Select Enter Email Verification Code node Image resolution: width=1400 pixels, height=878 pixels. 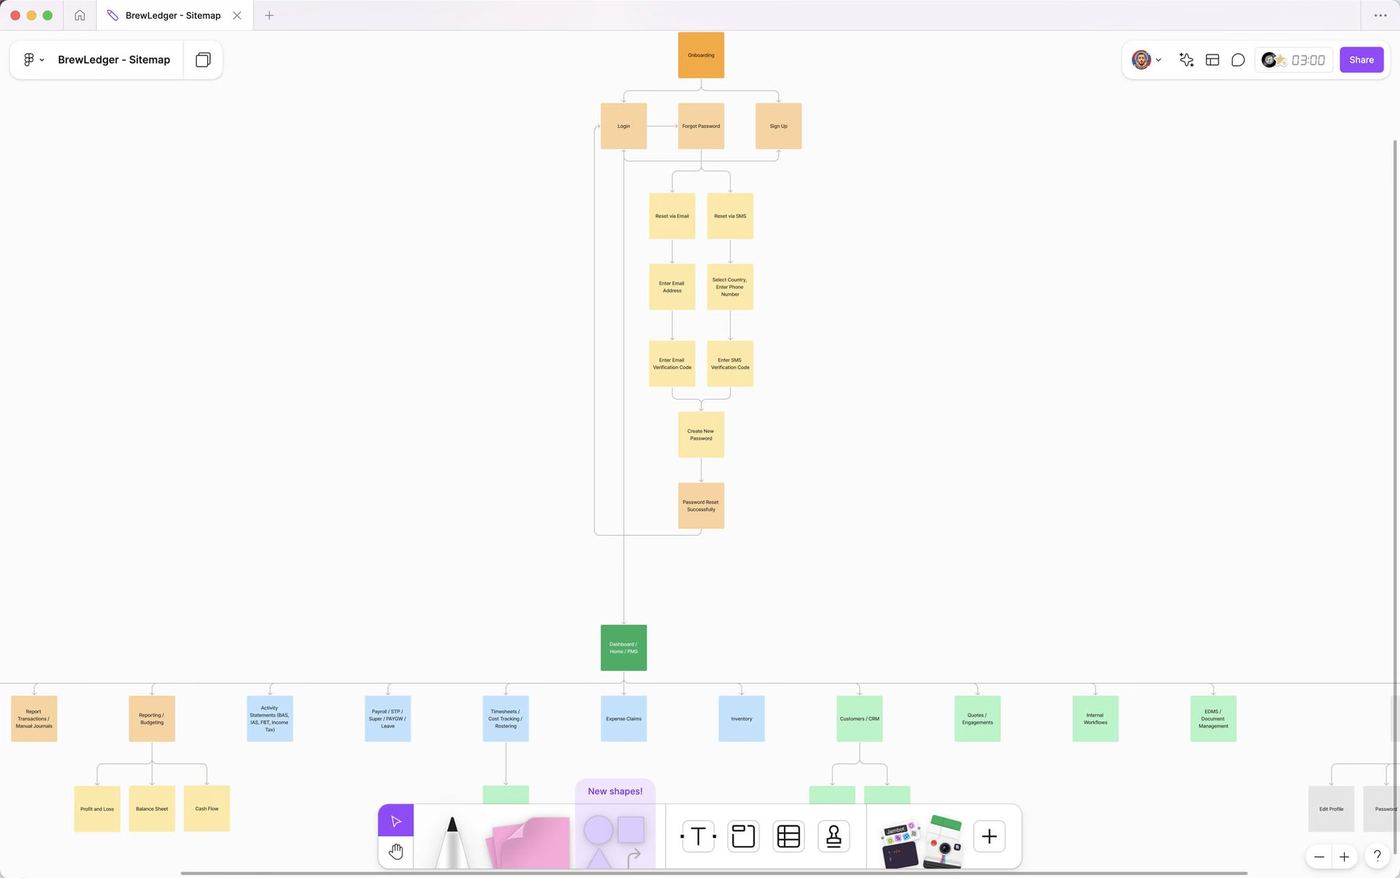click(x=672, y=363)
